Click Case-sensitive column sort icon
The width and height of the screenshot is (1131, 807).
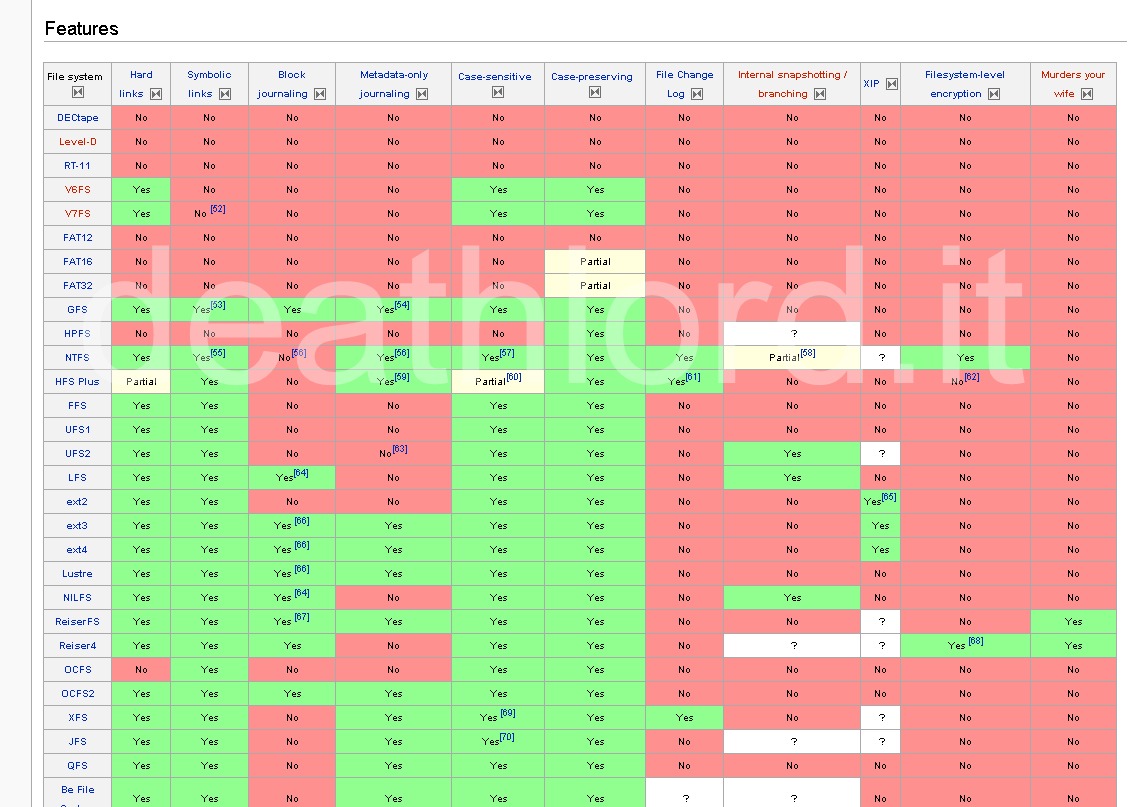pos(498,92)
